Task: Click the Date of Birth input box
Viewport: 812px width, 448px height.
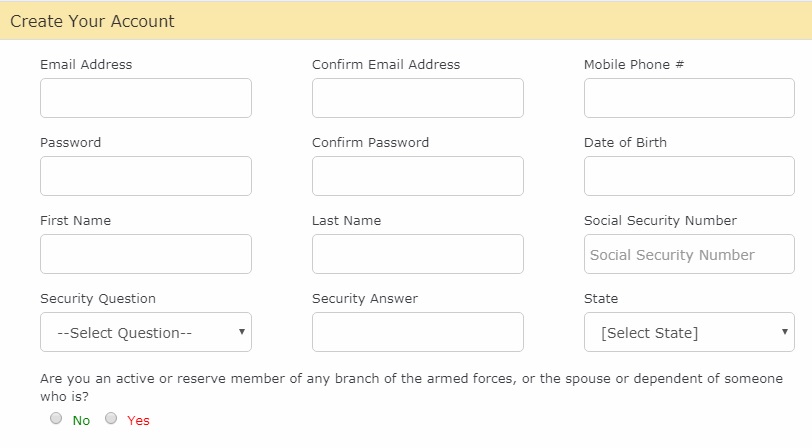Action: point(689,176)
